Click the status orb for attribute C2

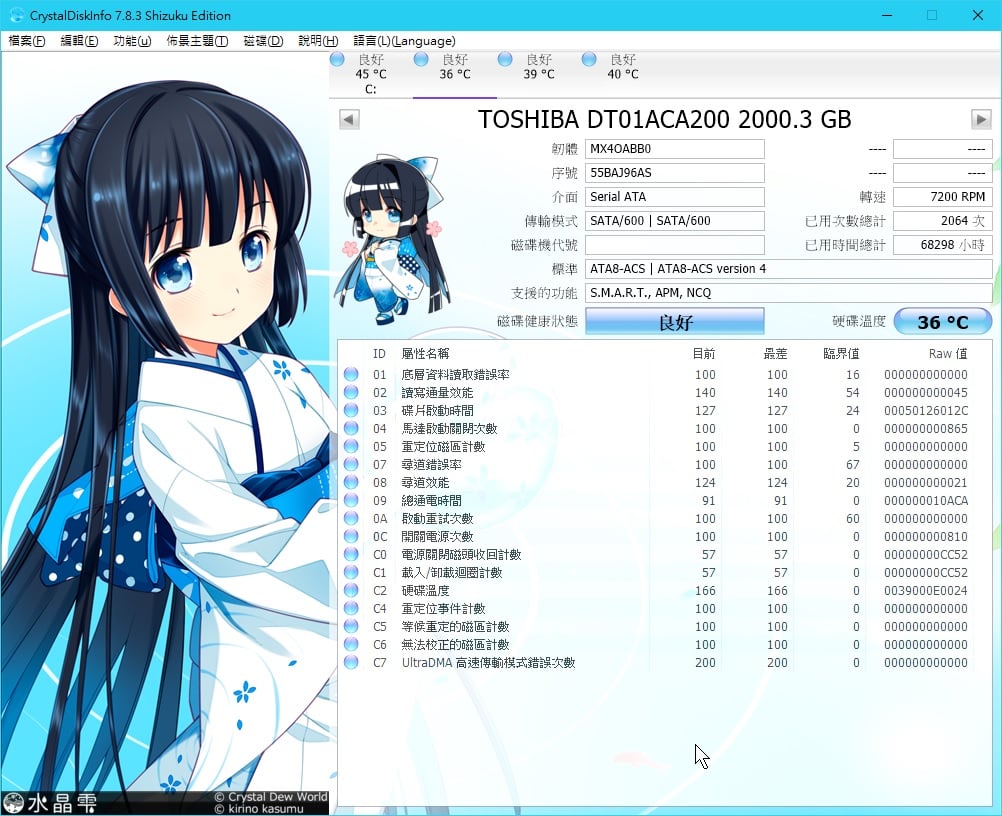point(351,590)
